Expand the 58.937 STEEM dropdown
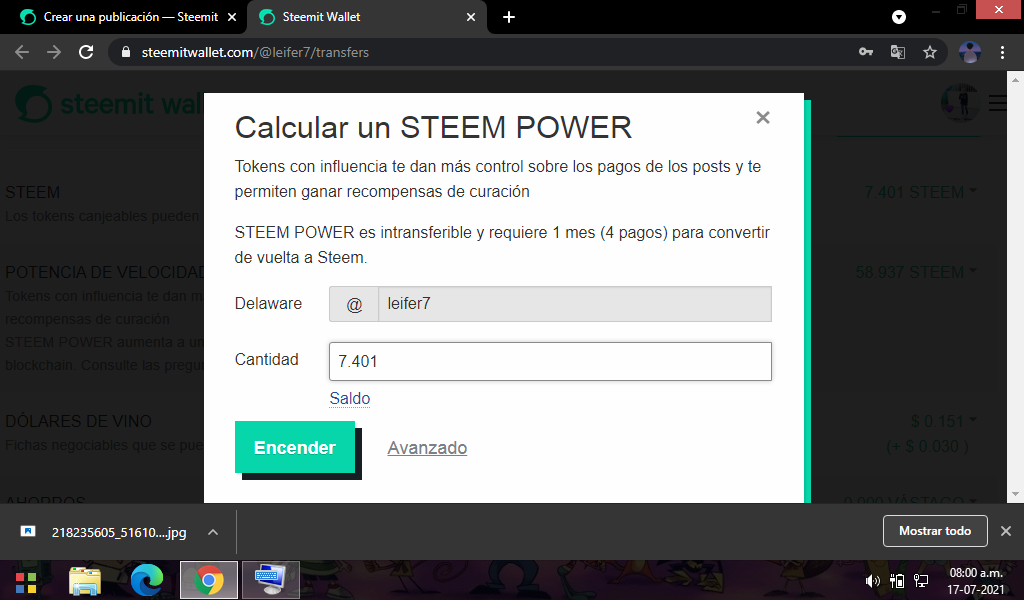Screen dimensions: 1024x600 point(916,272)
